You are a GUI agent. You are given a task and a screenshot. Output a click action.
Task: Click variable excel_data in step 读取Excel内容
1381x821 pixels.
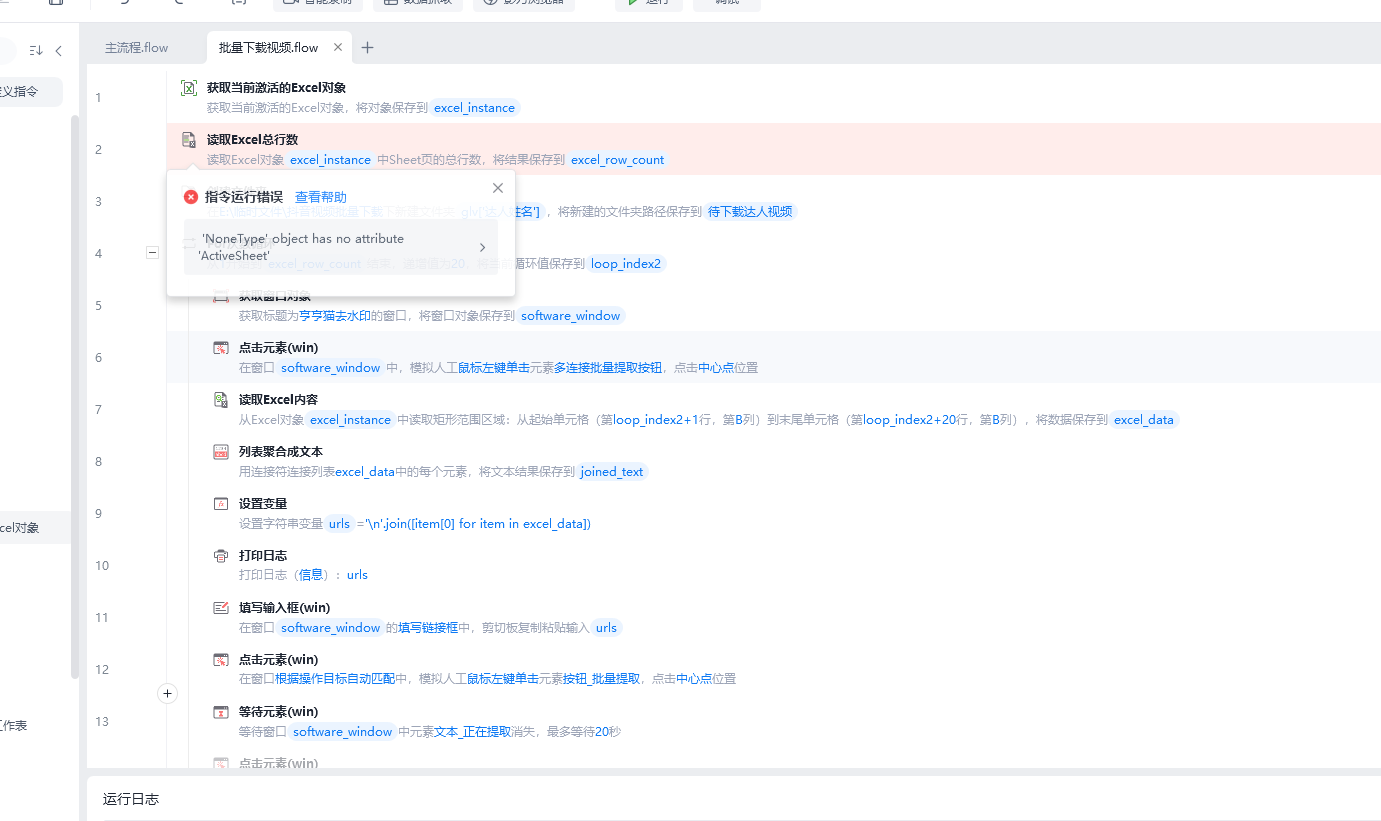[x=1144, y=420]
